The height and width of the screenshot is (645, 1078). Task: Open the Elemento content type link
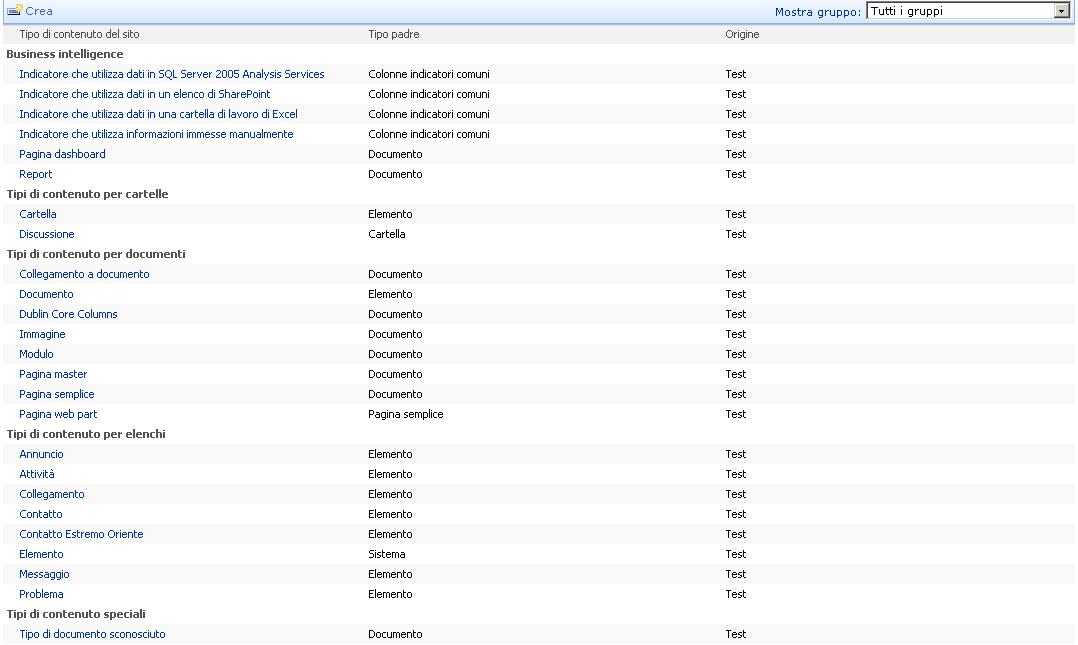41,554
